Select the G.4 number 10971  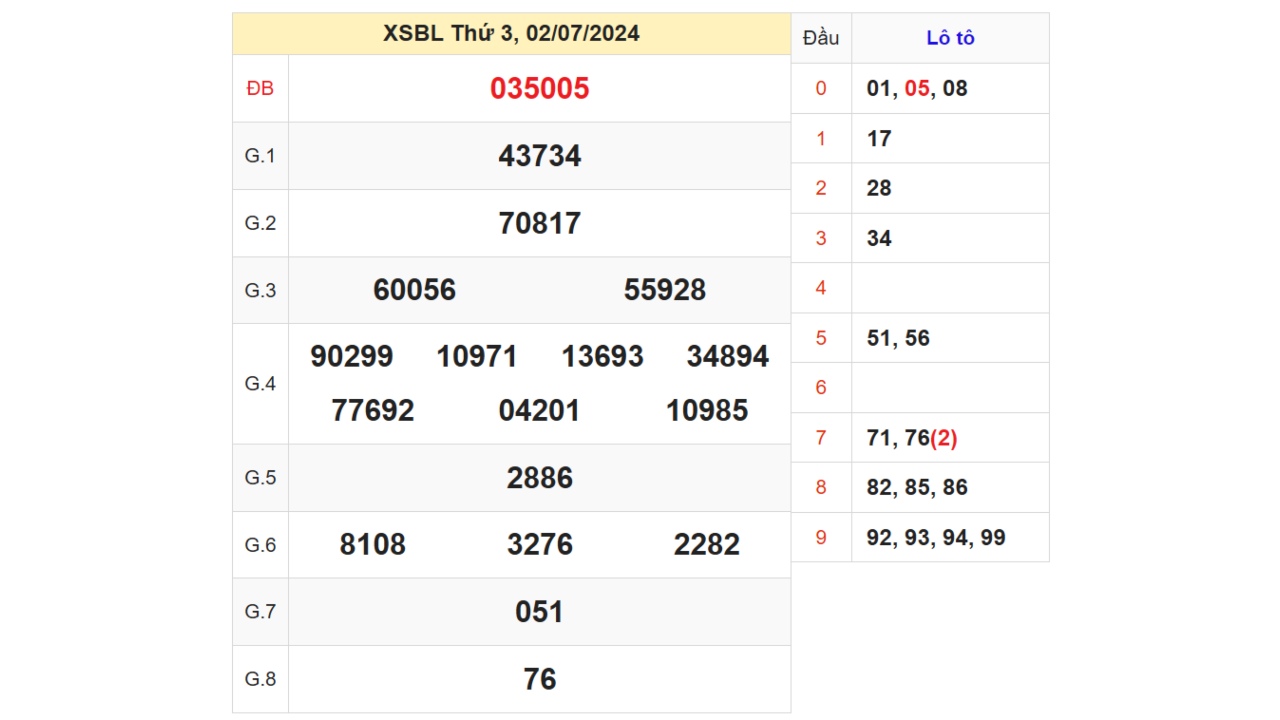tap(477, 357)
